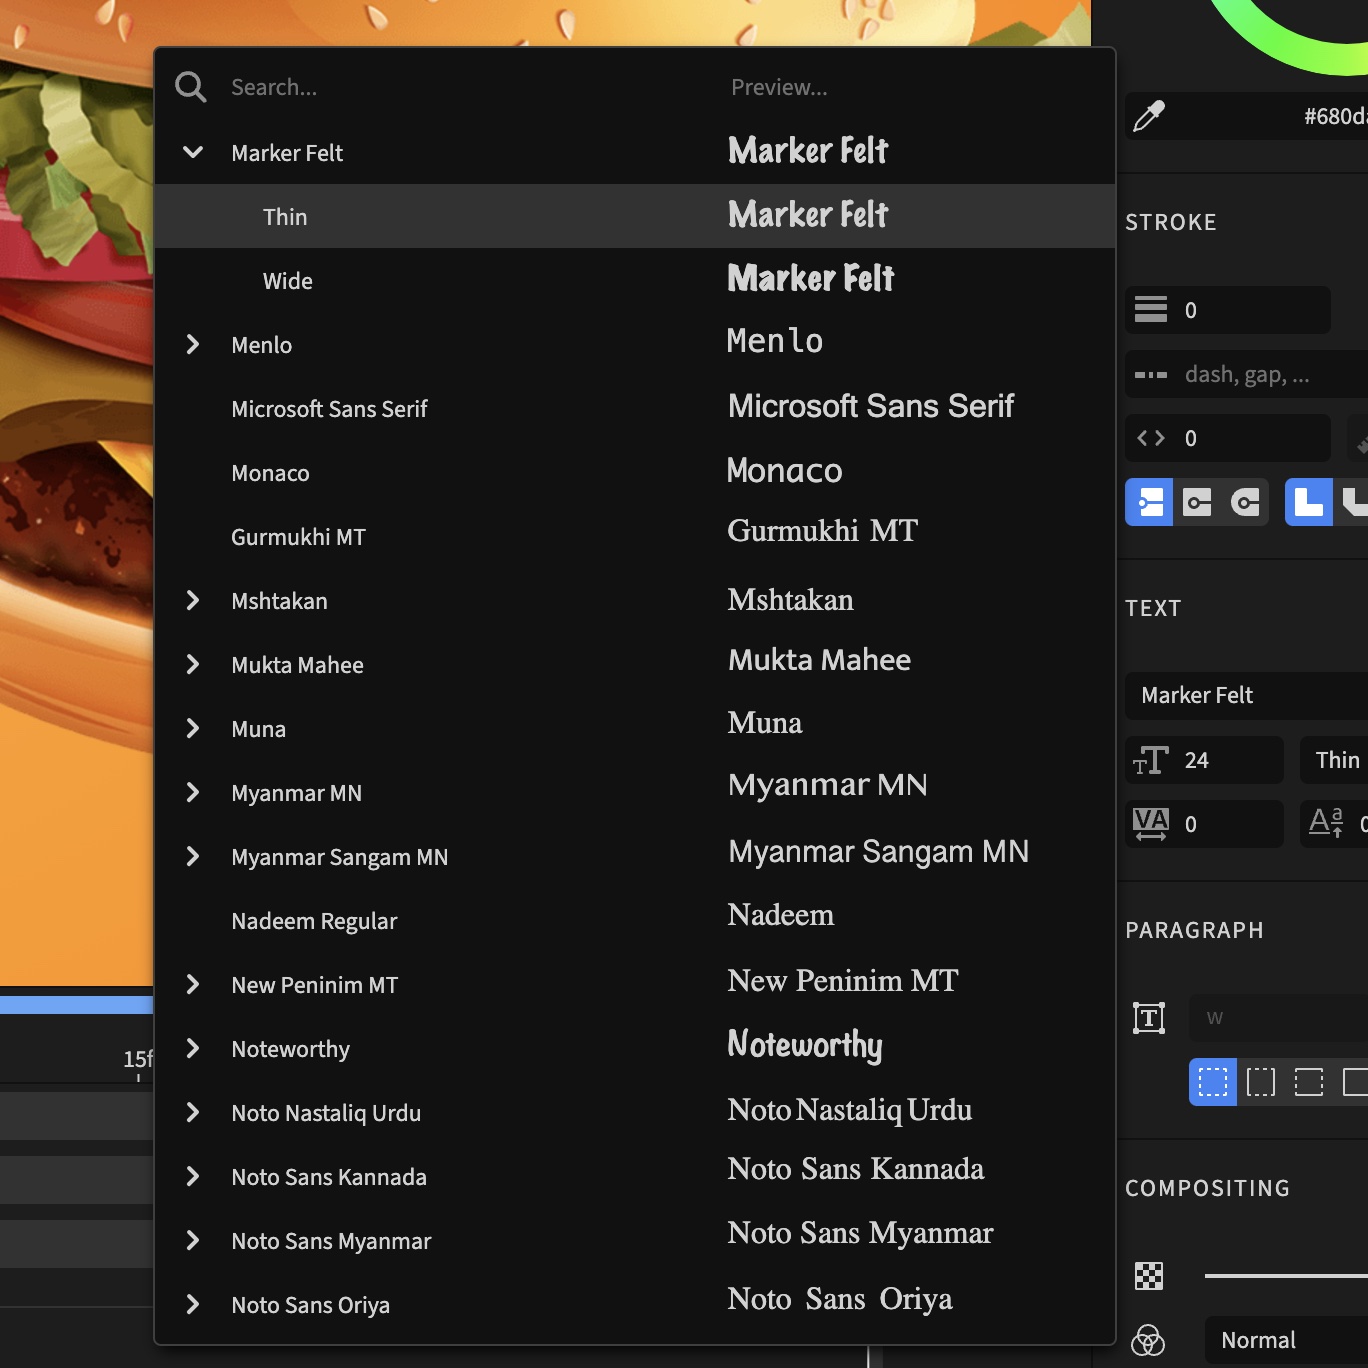This screenshot has width=1368, height=1368.
Task: Expand the Muna font family
Action: click(x=193, y=729)
